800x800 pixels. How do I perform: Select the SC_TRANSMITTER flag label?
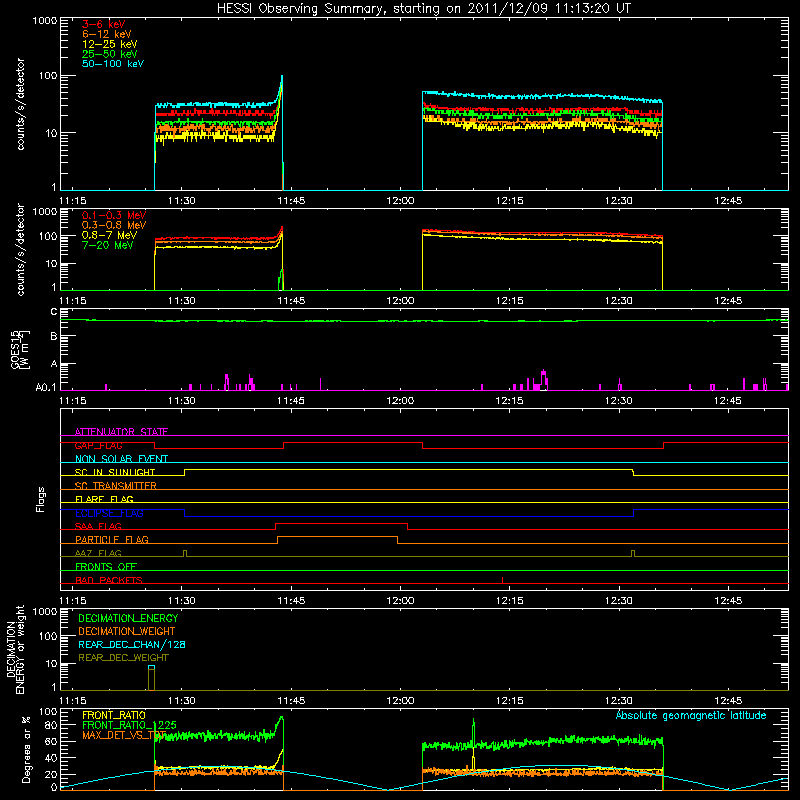coord(115,486)
